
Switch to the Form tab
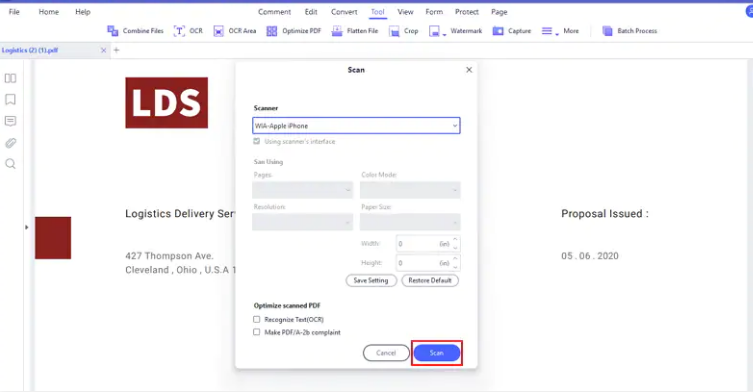click(x=434, y=12)
